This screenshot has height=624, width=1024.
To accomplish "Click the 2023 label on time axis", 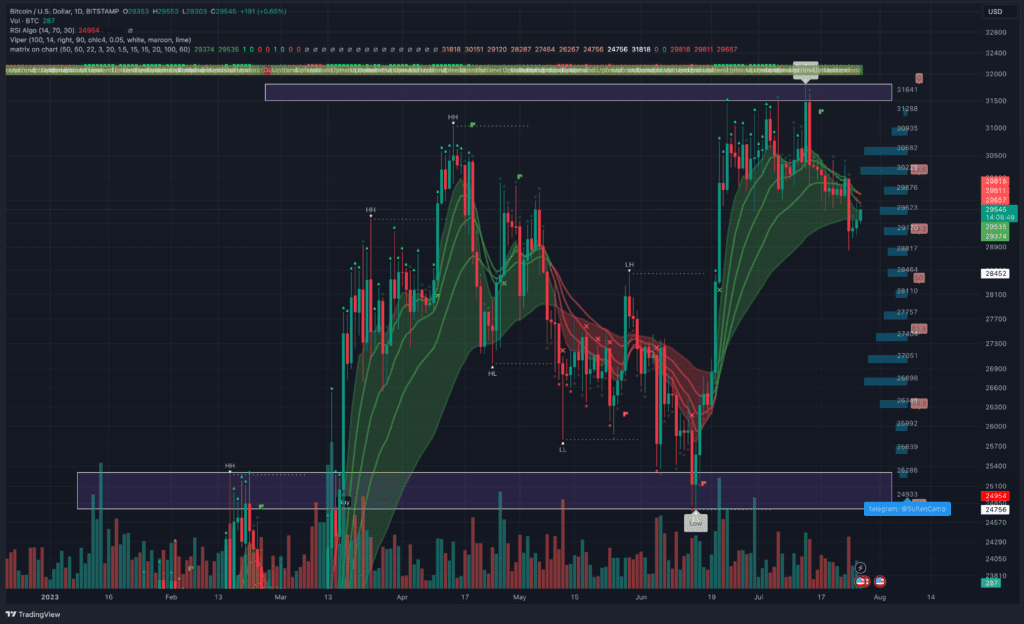I will point(50,597).
